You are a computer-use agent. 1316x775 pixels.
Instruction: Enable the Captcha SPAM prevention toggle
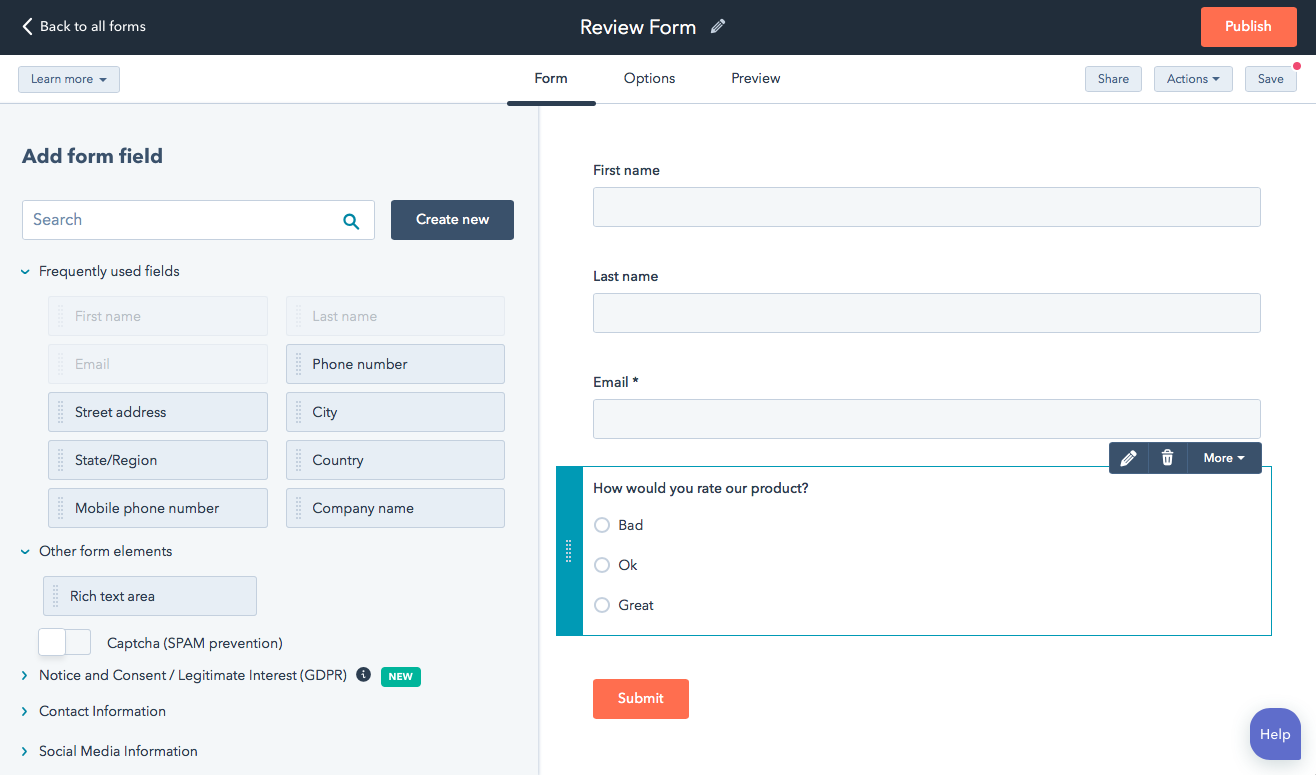[64, 641]
